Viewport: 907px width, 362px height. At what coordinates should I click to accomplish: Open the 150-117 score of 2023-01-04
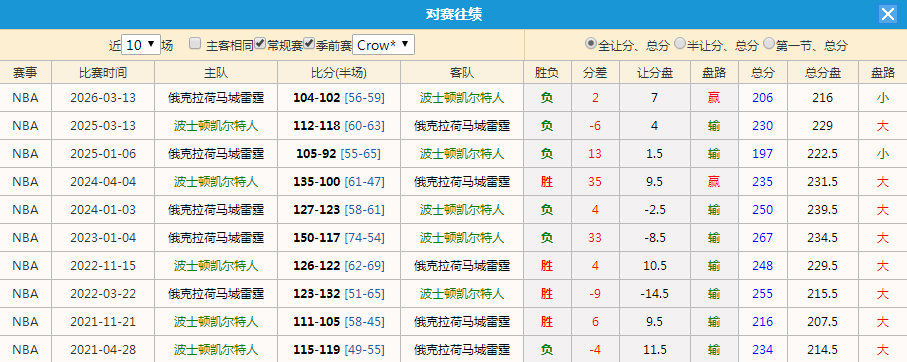coord(316,238)
